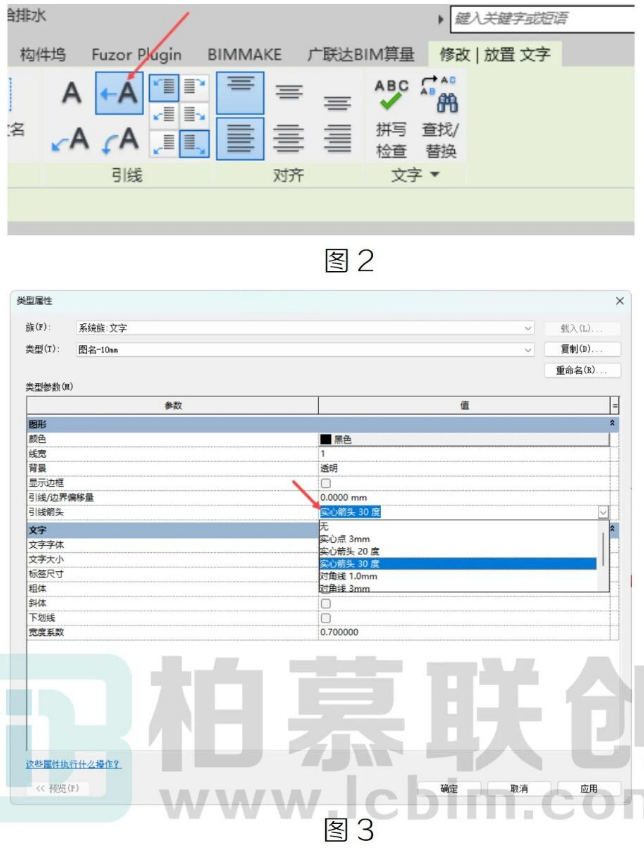Click the 应用 apply button
This screenshot has height=848, width=644.
click(x=589, y=789)
